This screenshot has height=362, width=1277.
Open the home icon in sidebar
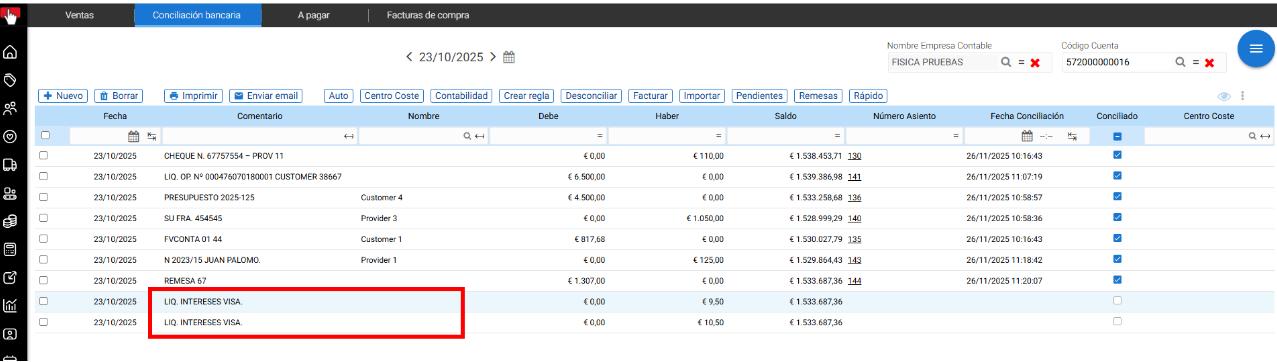10,52
